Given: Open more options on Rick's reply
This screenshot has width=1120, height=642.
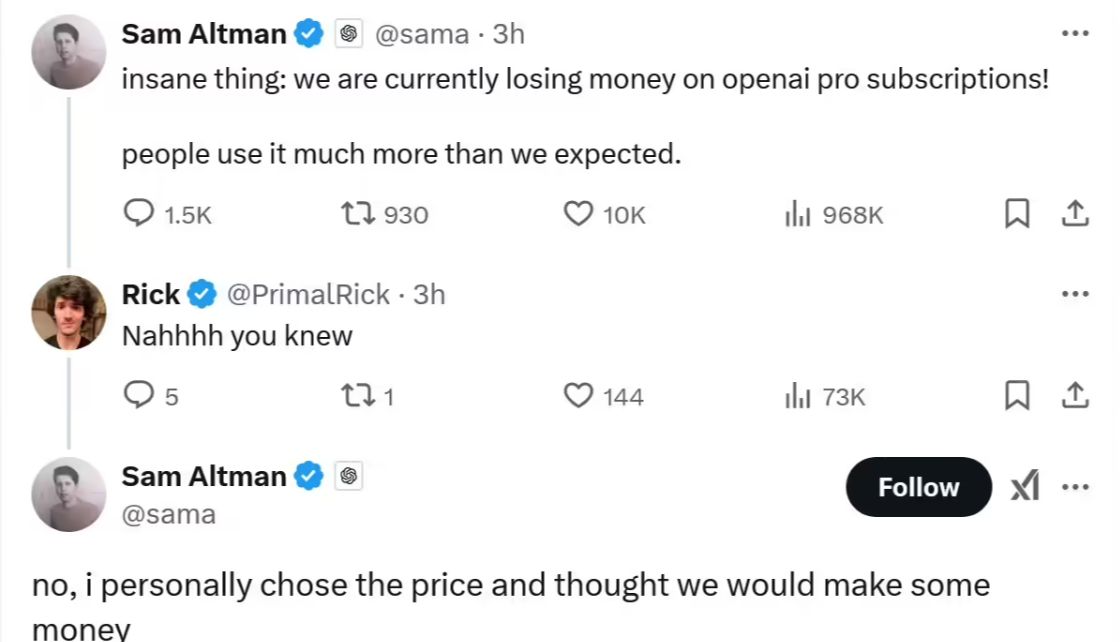Looking at the screenshot, I should [x=1075, y=293].
